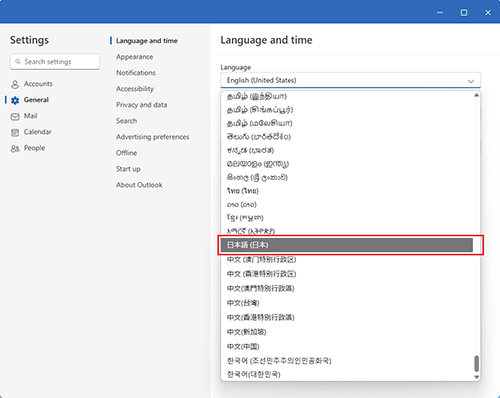Click the magnifier icon in Search settings
Viewport: 500px width, 398px height.
[18, 62]
